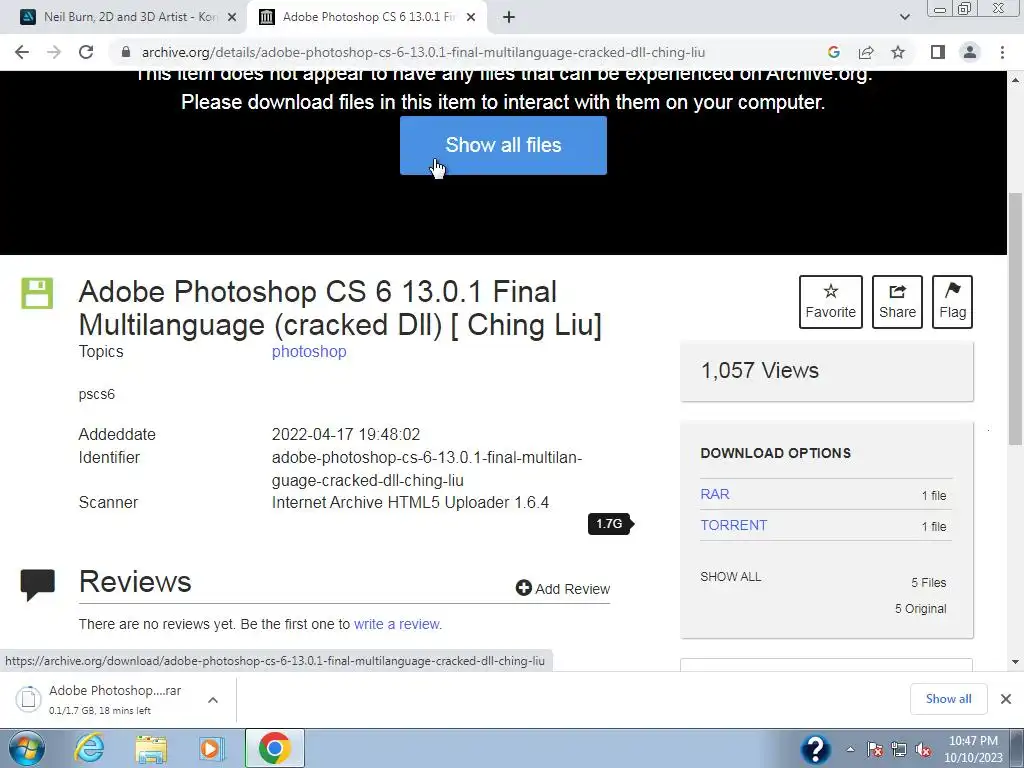Click the muted volume tray icon
Viewport: 1024px width, 768px height.
(x=923, y=749)
